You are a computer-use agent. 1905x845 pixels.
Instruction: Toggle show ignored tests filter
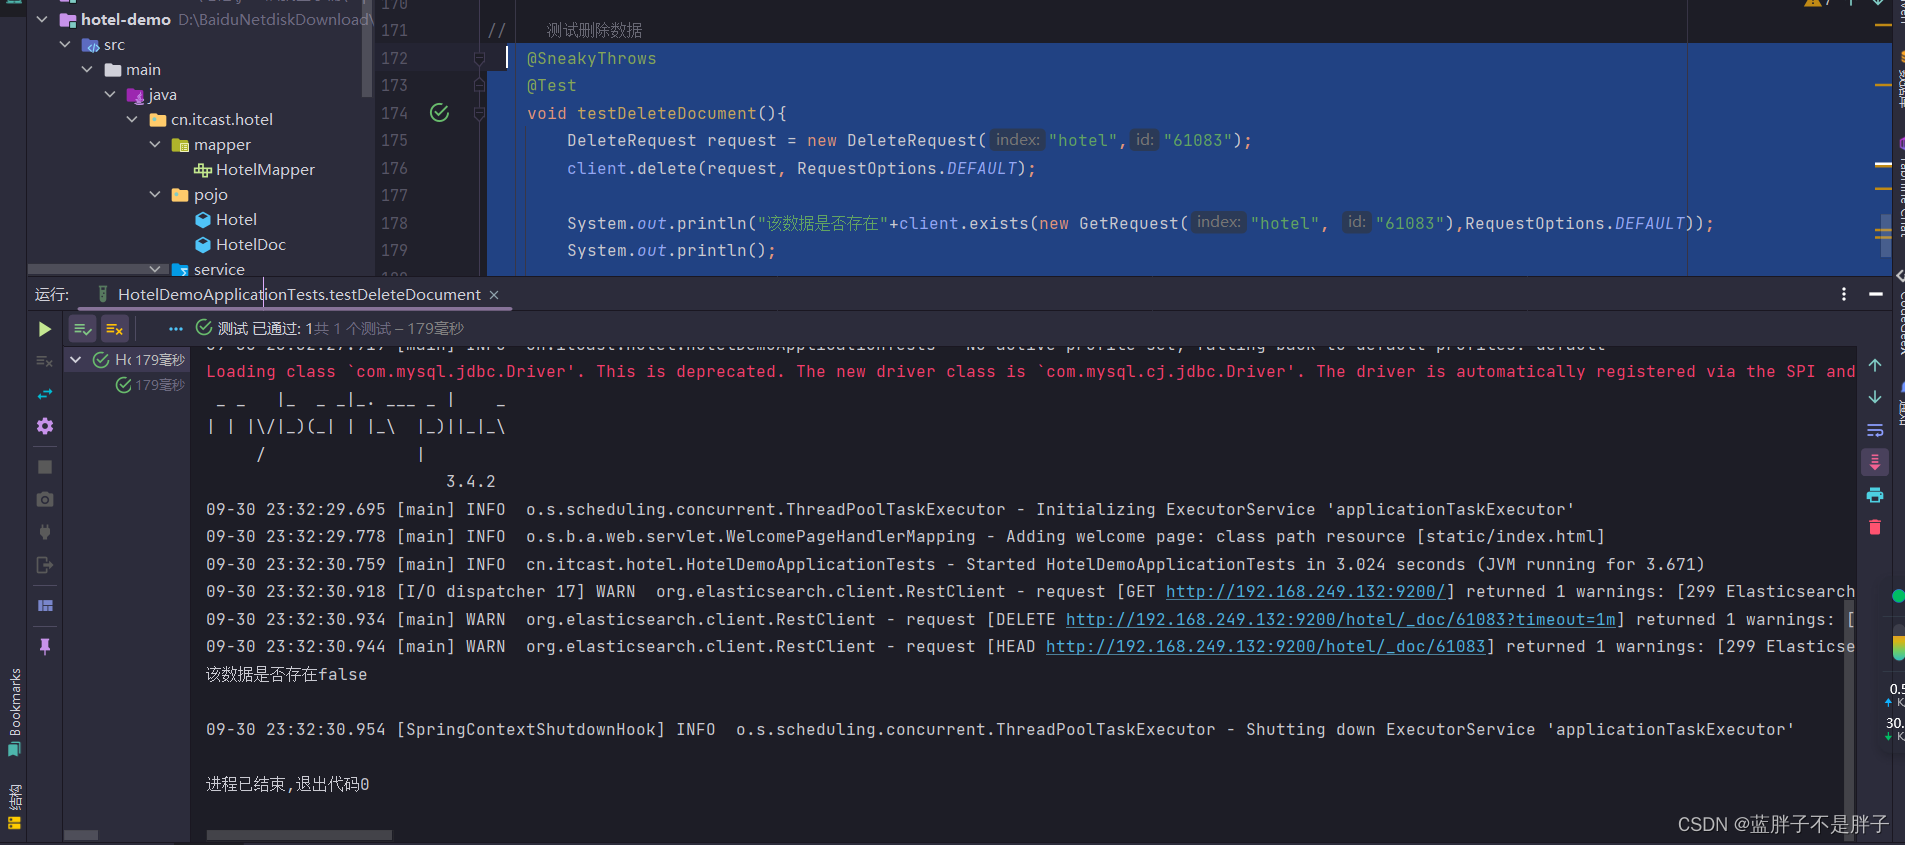click(115, 329)
